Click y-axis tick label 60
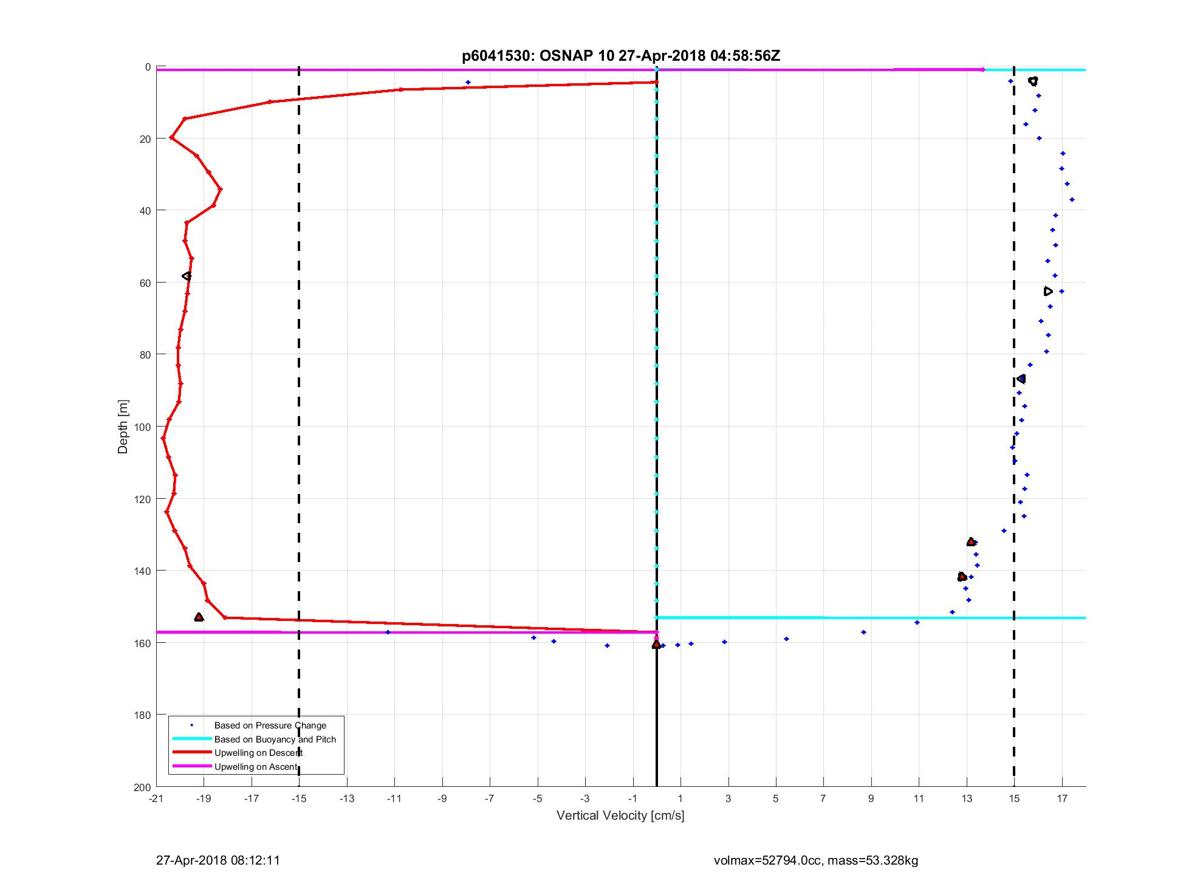The width and height of the screenshot is (1200, 885). 144,283
